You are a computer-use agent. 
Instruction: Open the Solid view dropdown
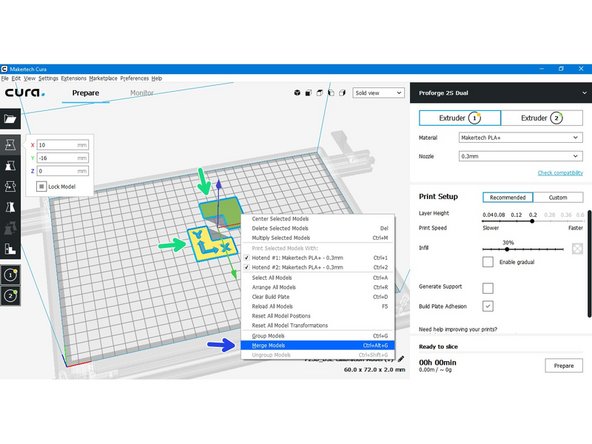378,93
